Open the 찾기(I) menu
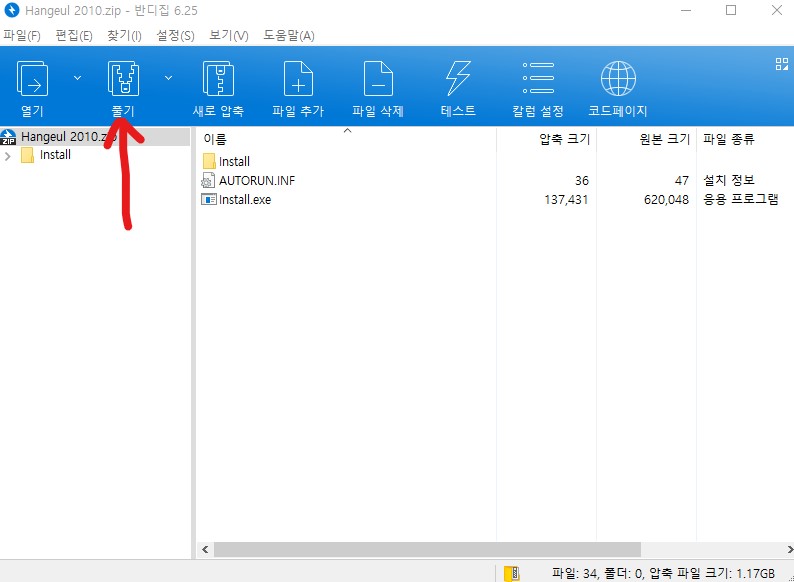Viewport: 794px width, 582px height. coord(124,36)
